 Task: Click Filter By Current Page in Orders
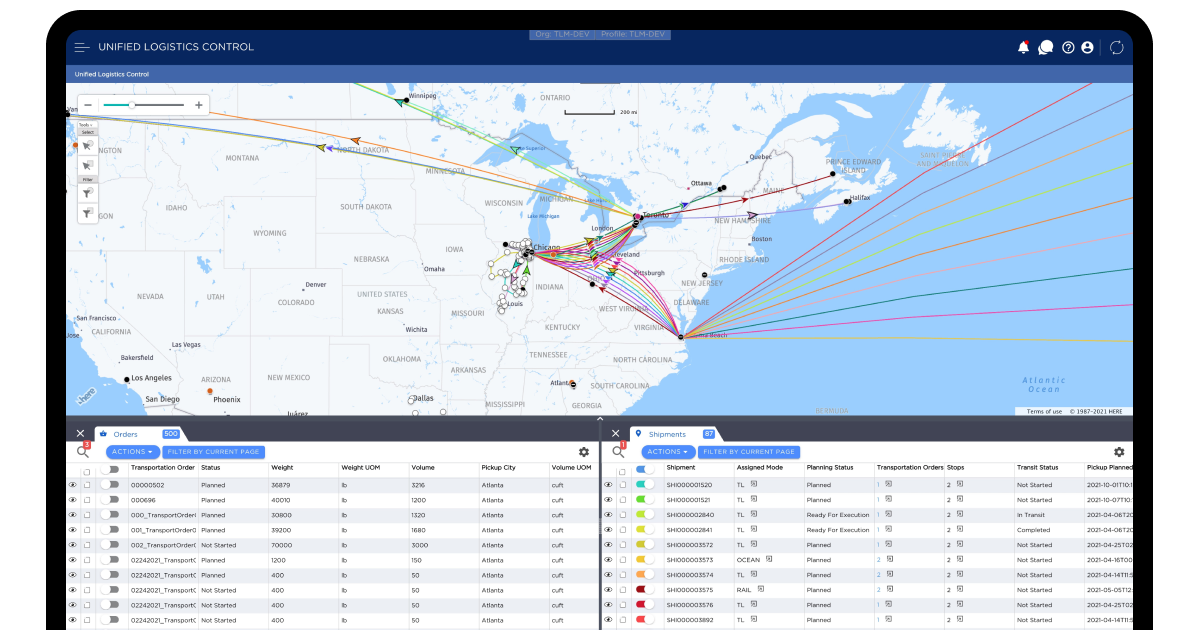click(x=213, y=452)
